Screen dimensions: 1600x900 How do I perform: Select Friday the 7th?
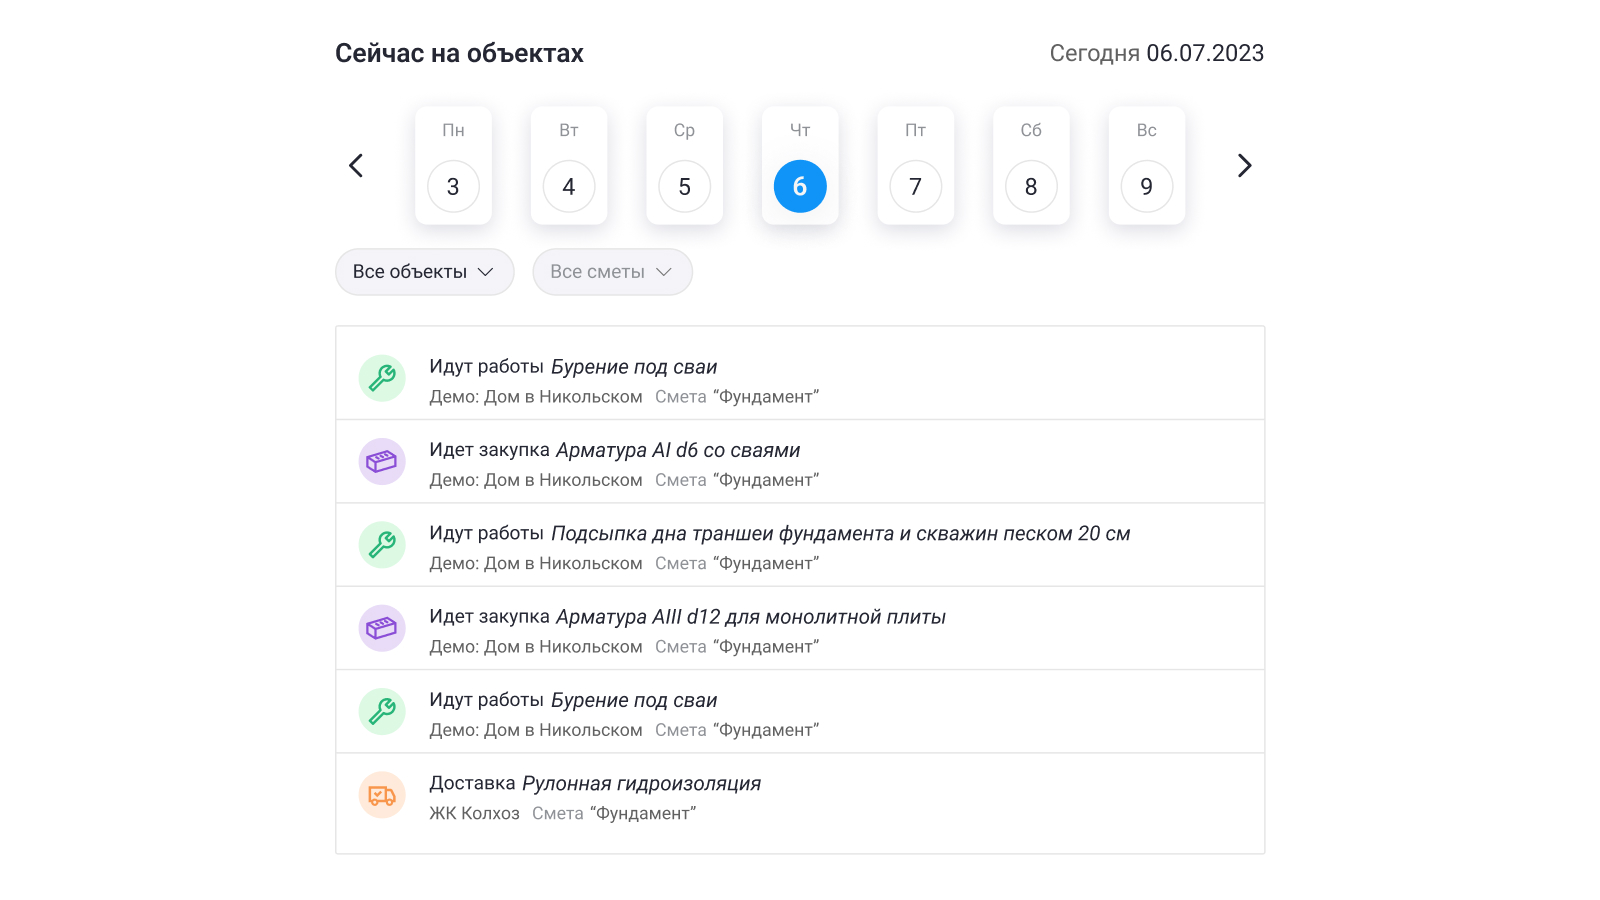pos(916,166)
